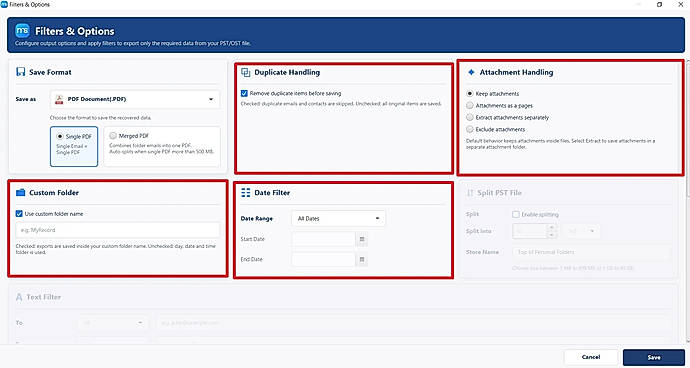The image size is (690, 368).
Task: Click the End Date input field
Action: 323,260
